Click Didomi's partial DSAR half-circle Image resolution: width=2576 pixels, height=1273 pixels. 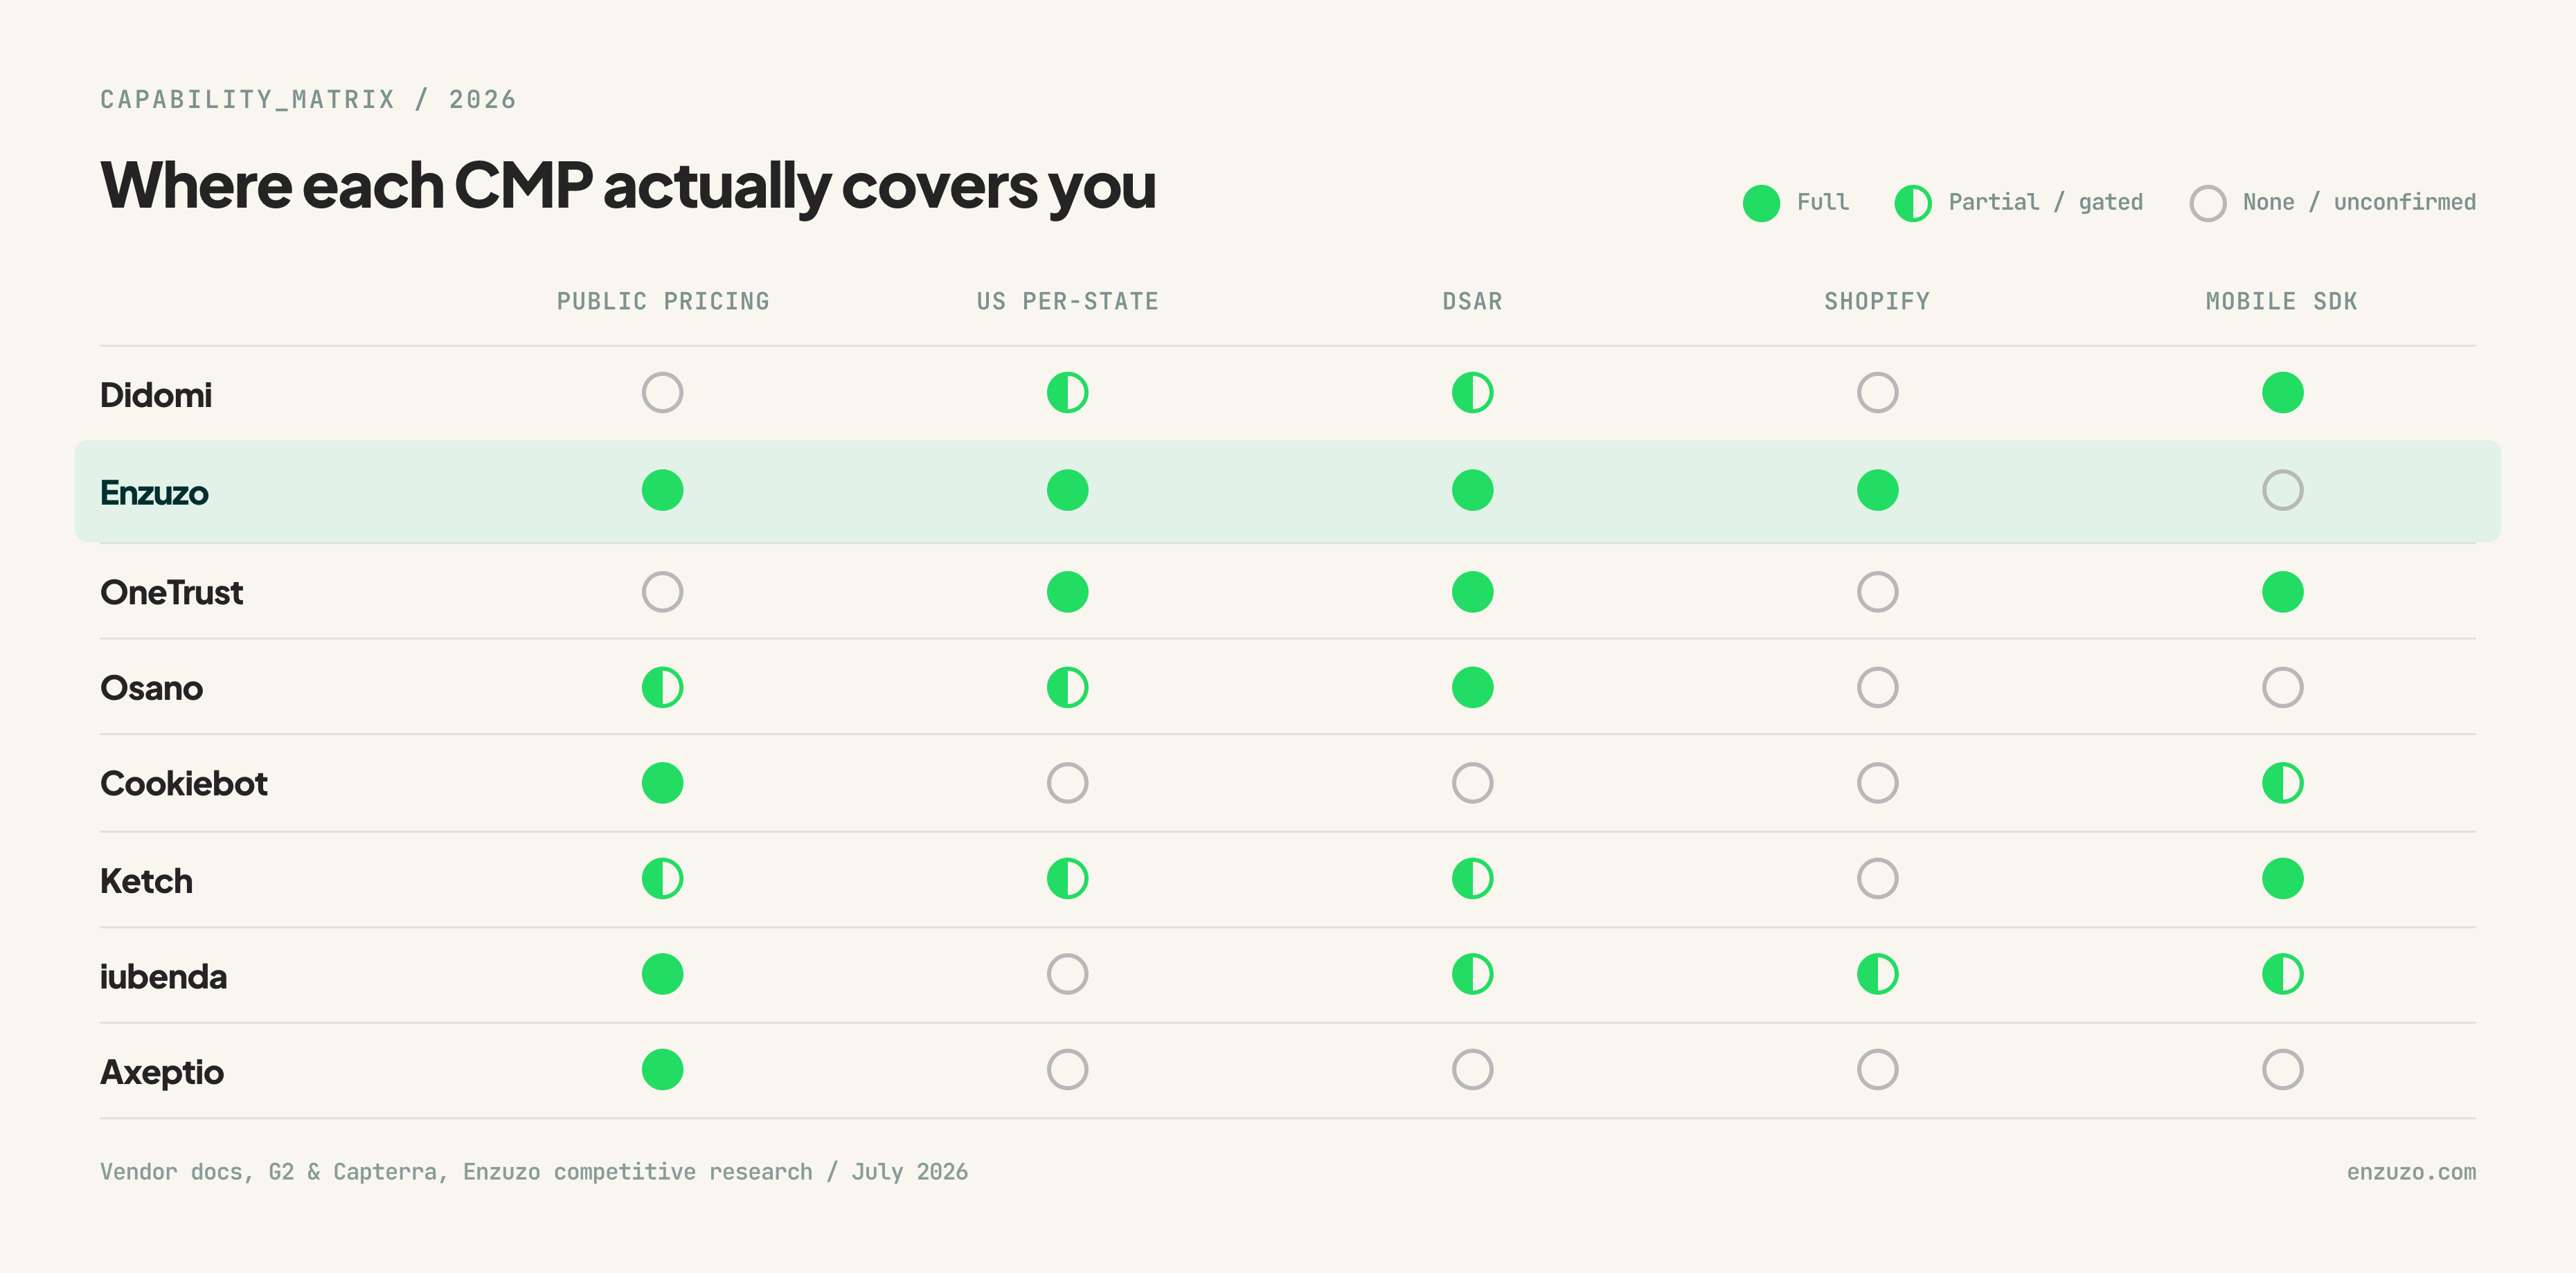coord(1472,393)
